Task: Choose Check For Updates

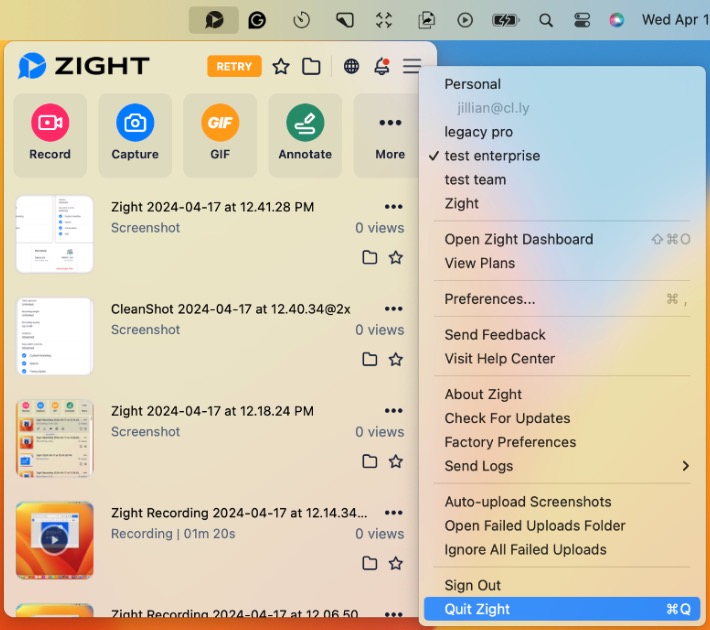Action: [x=562, y=418]
